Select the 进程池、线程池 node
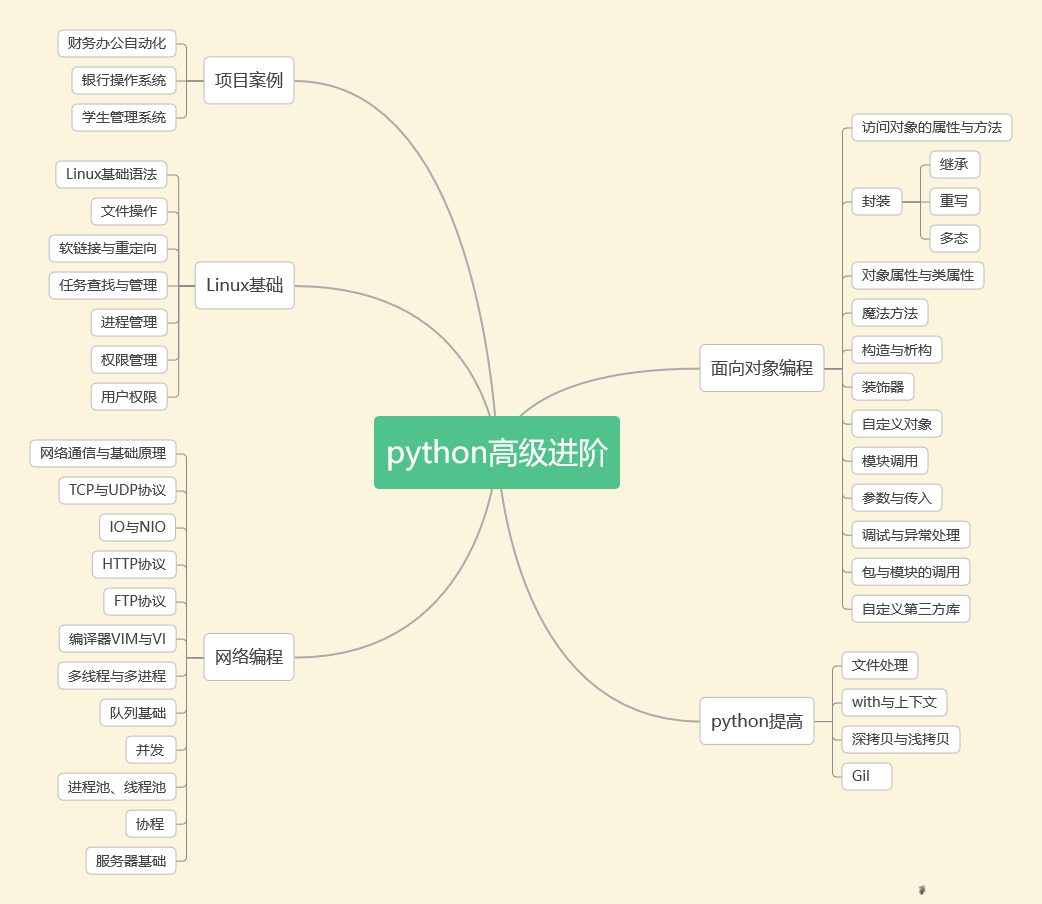1042x904 pixels. tap(117, 787)
